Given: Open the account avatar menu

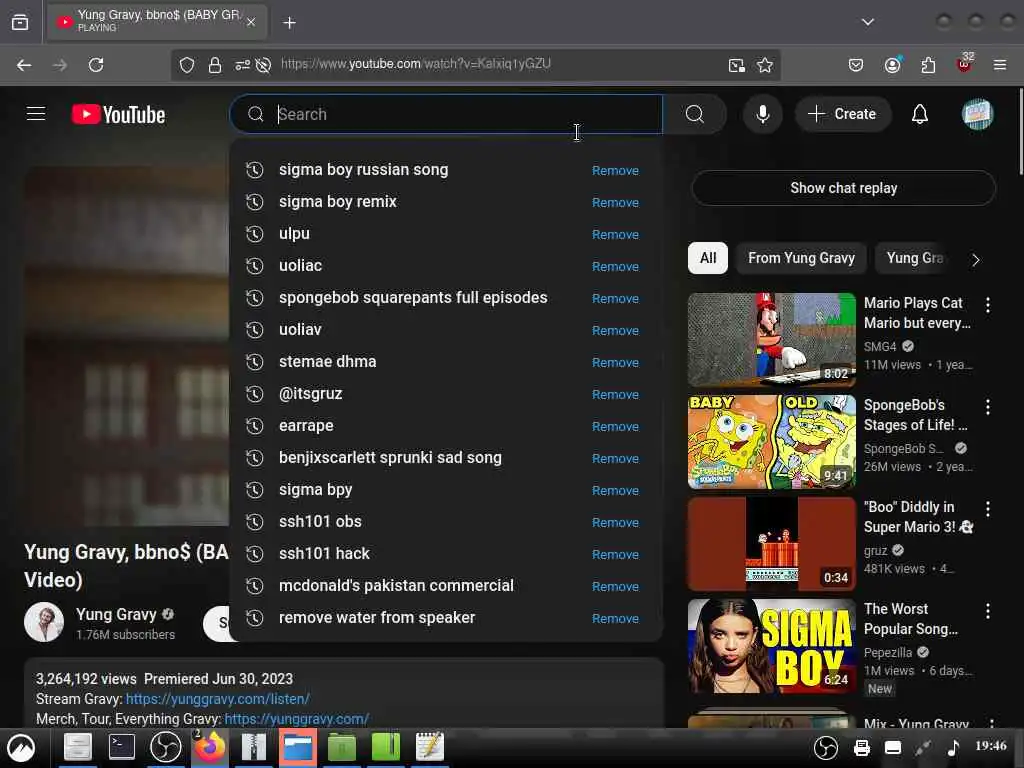Looking at the screenshot, I should pos(977,114).
